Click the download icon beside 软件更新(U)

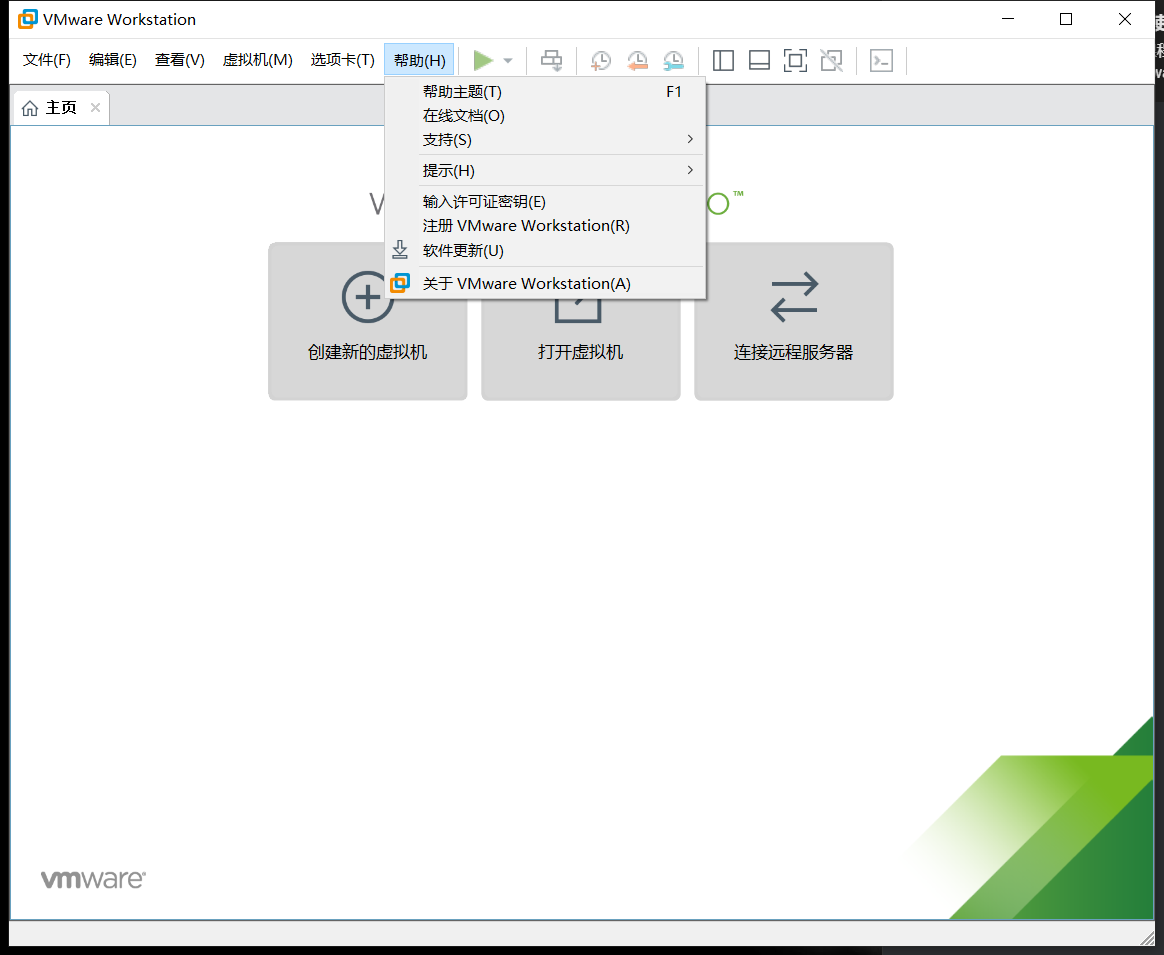coord(400,249)
